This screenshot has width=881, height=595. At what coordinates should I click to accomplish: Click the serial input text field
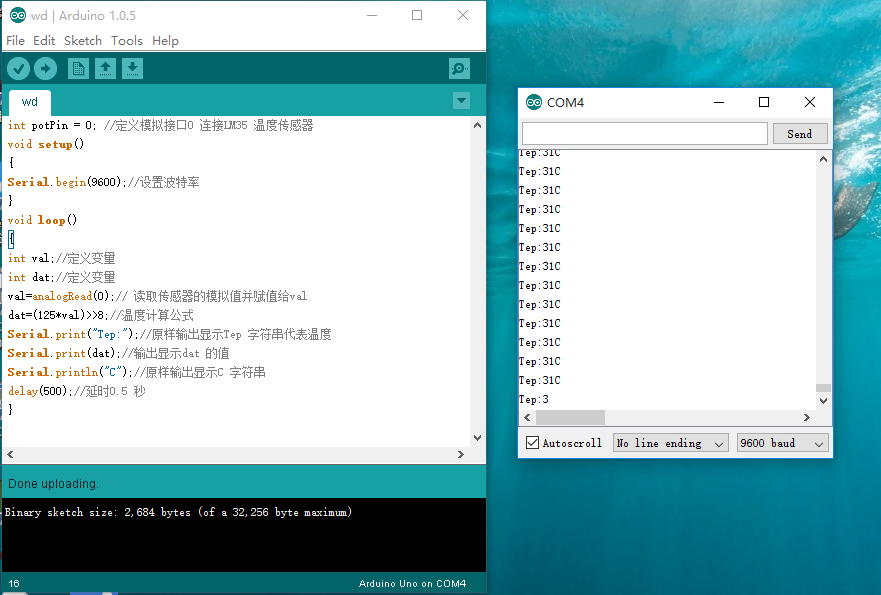pos(644,134)
